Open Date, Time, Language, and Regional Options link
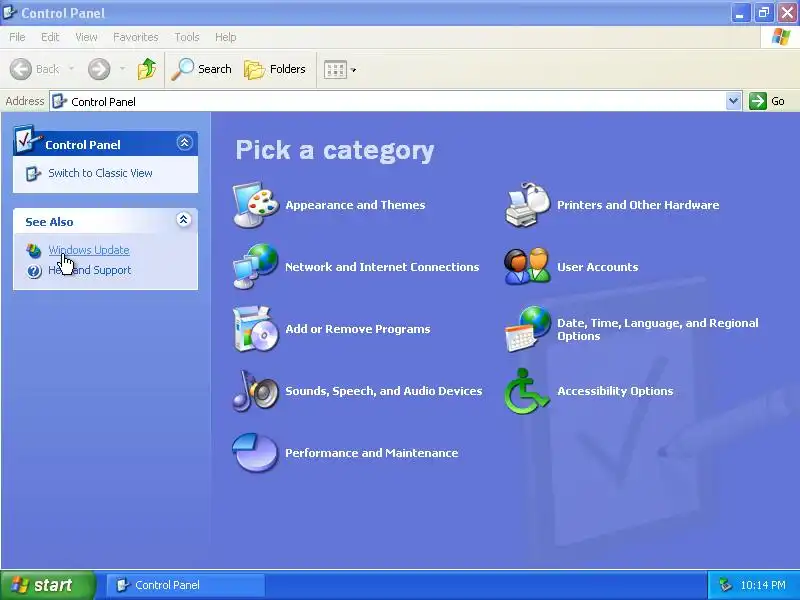Viewport: 800px width, 600px height. [x=658, y=330]
